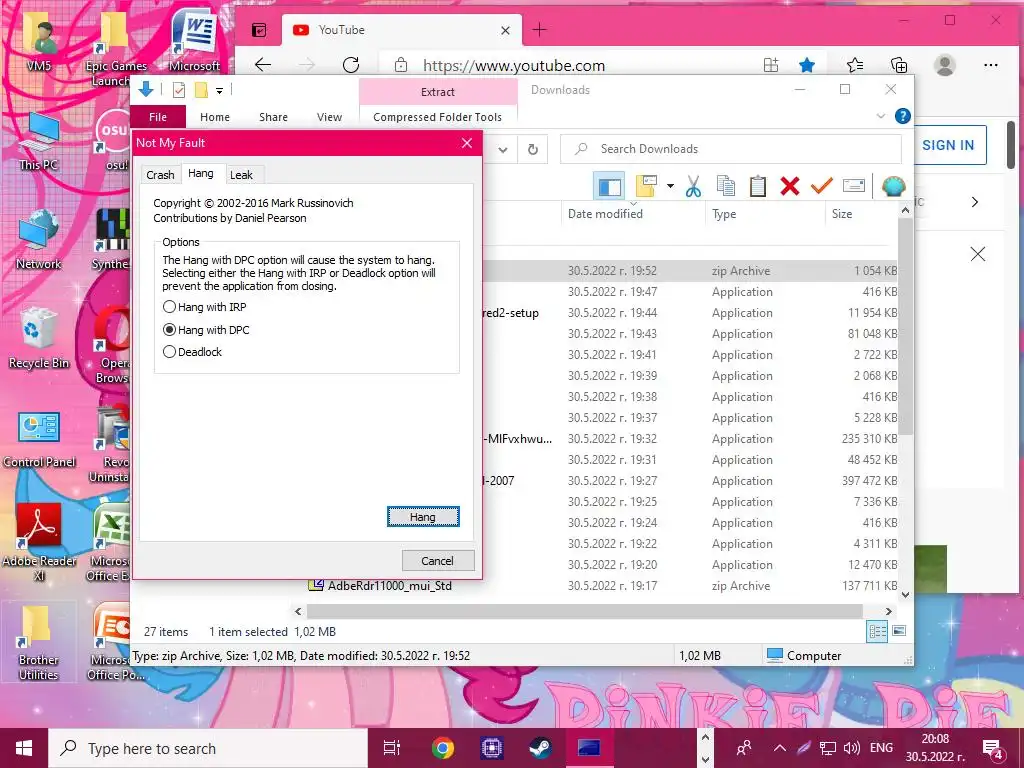Open Steam from the taskbar
Screen dimensions: 1024x768
tap(540, 748)
